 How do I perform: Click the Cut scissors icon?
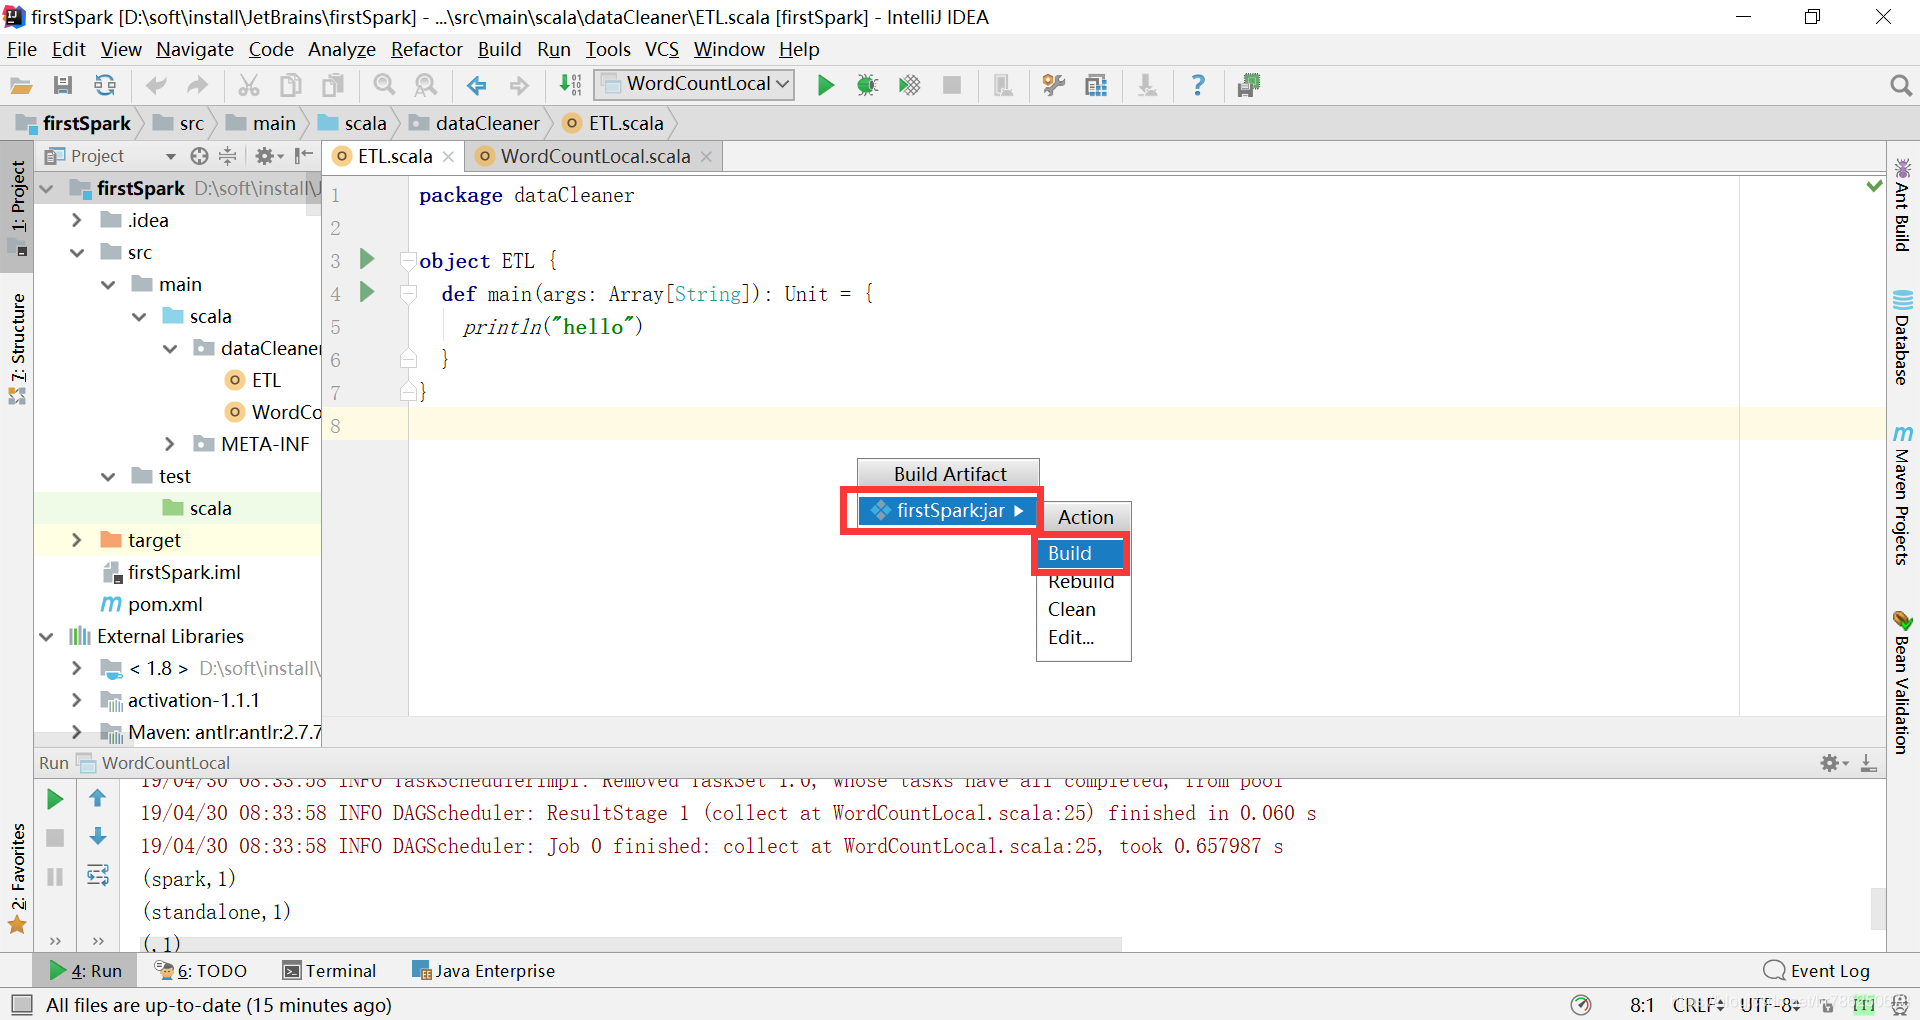click(249, 86)
